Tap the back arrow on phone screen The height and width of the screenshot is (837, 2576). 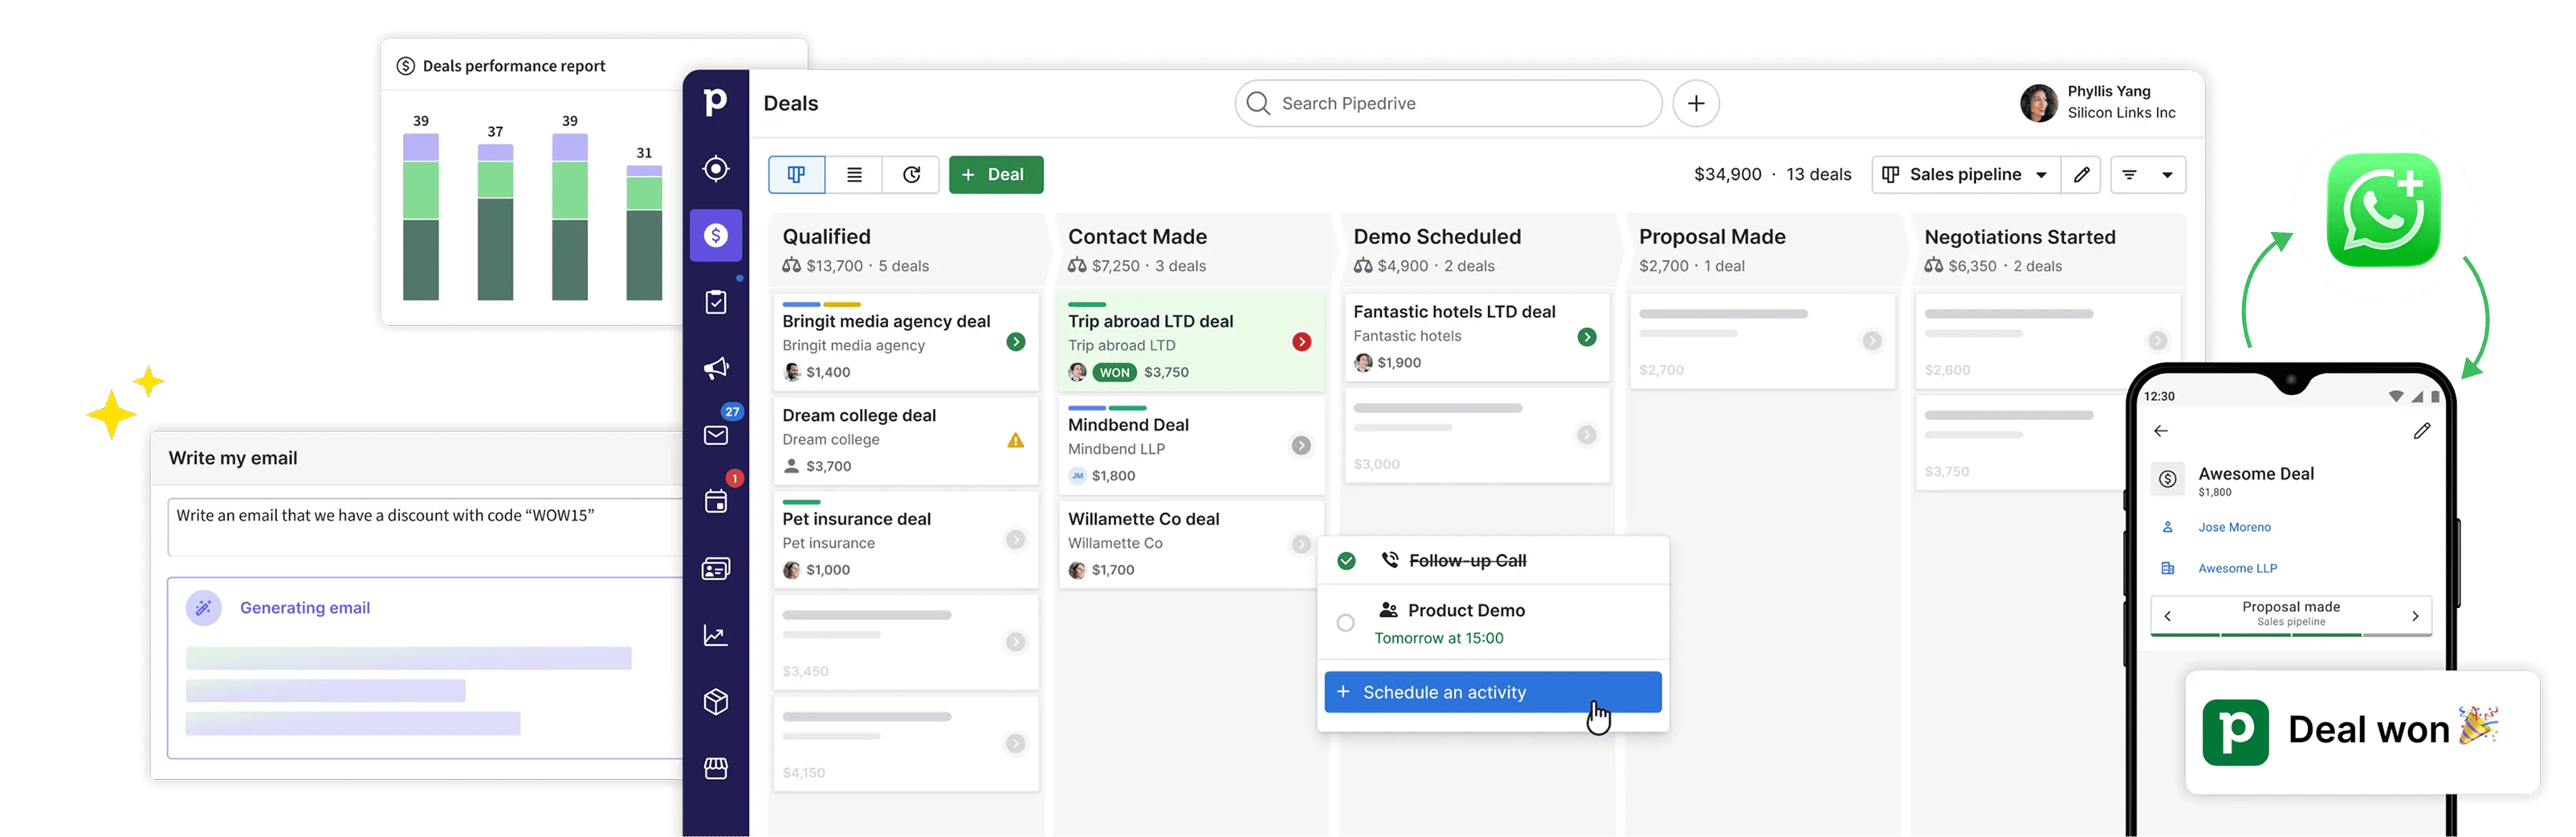pyautogui.click(x=2161, y=431)
